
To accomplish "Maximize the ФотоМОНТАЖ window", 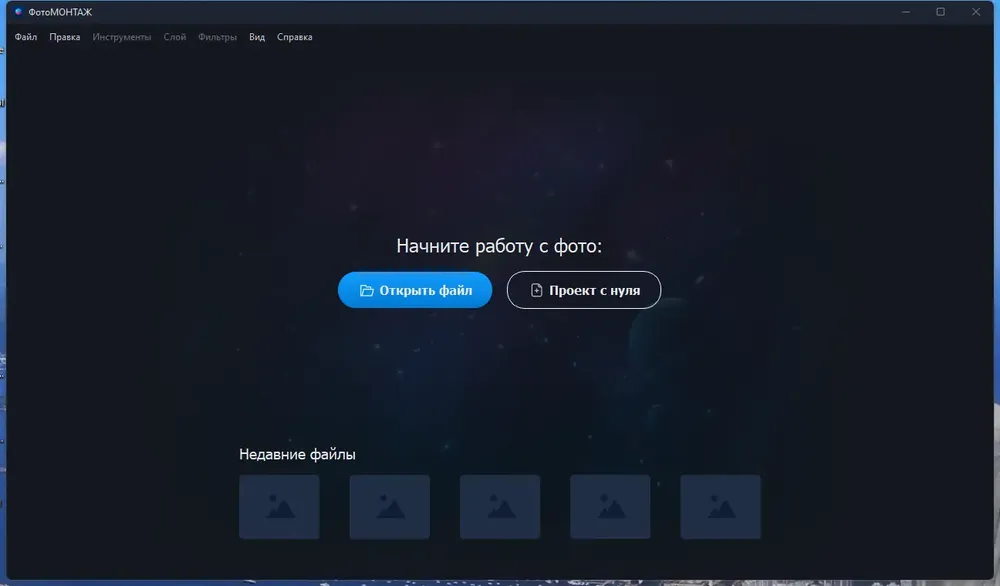I will tap(941, 12).
